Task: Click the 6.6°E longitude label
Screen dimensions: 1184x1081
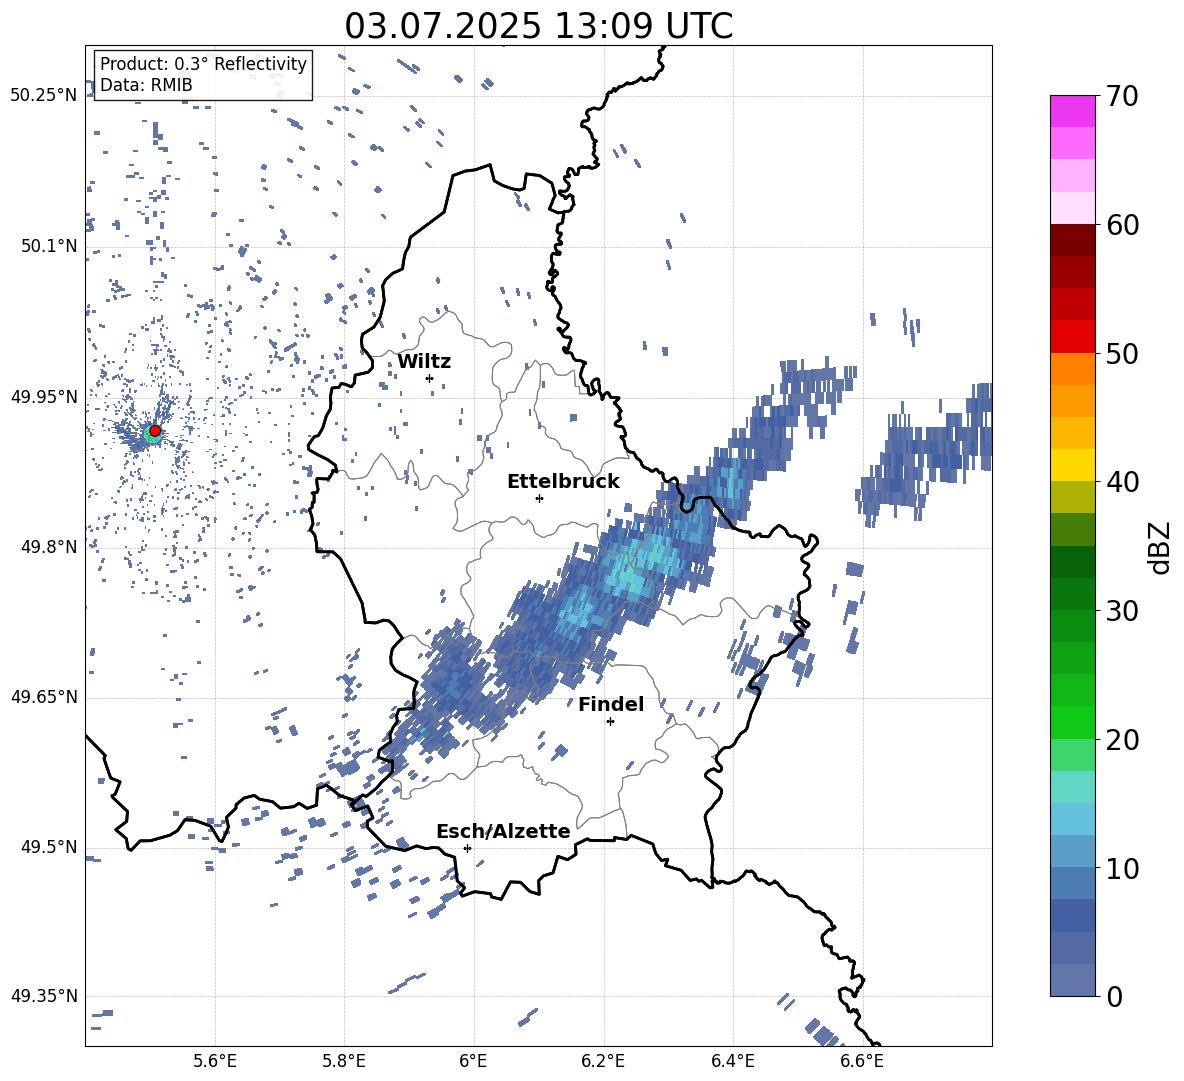Action: pyautogui.click(x=862, y=1062)
